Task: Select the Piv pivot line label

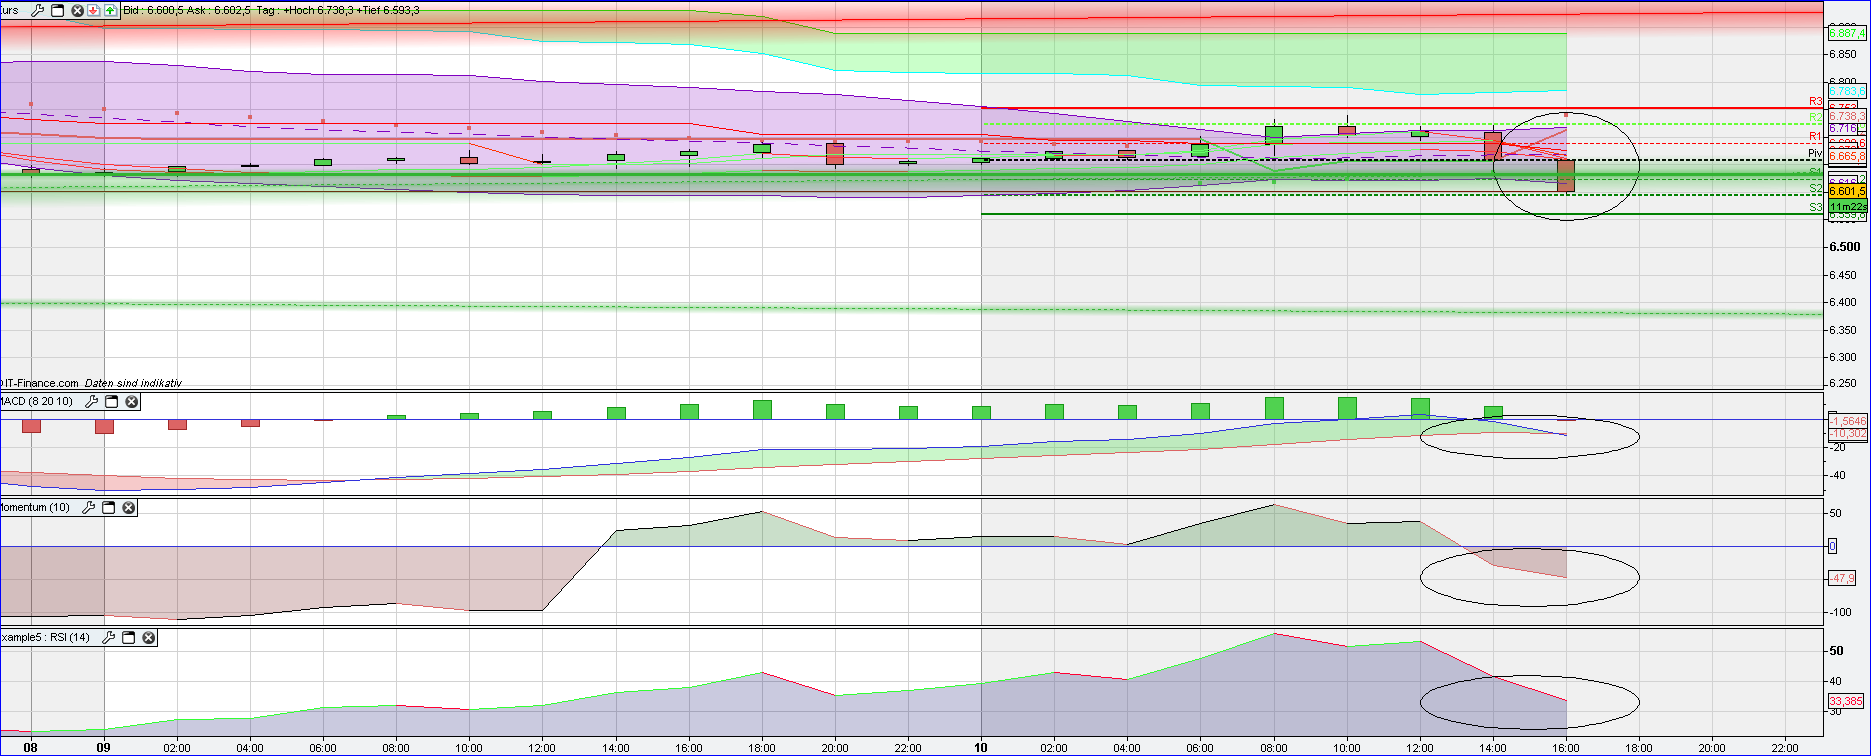Action: pyautogui.click(x=1816, y=153)
